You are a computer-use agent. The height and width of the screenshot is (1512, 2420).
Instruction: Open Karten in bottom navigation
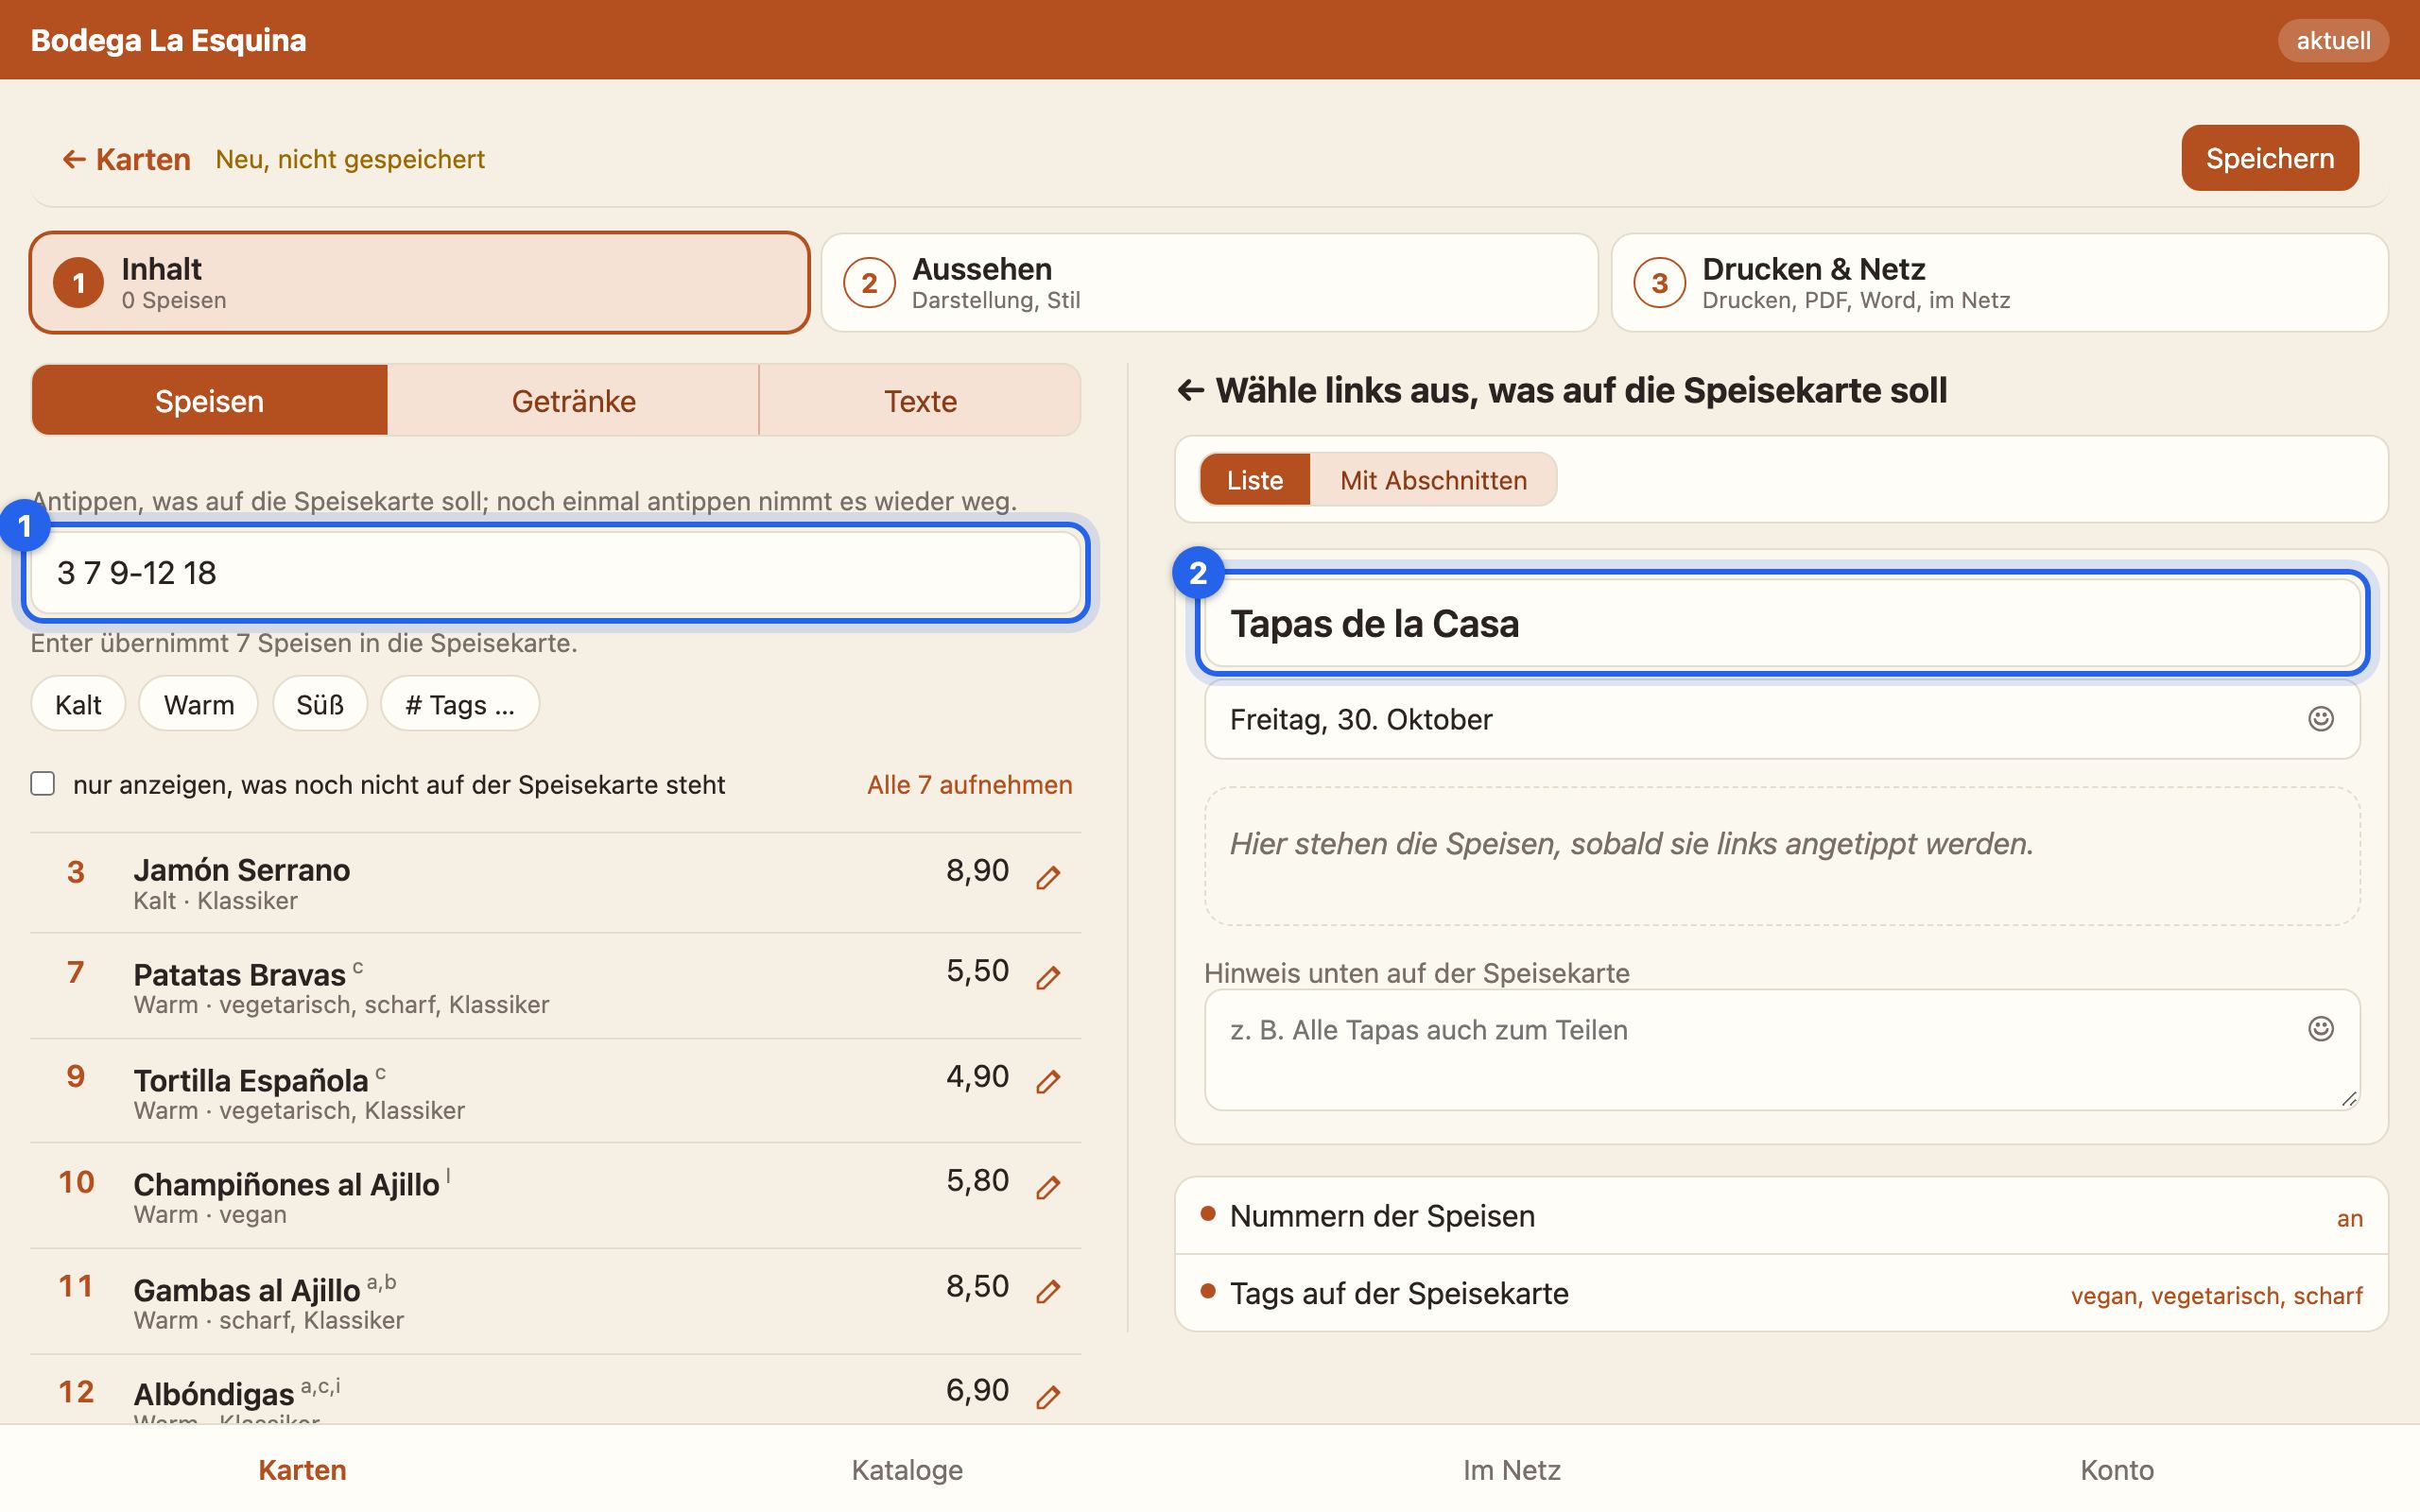pos(302,1470)
